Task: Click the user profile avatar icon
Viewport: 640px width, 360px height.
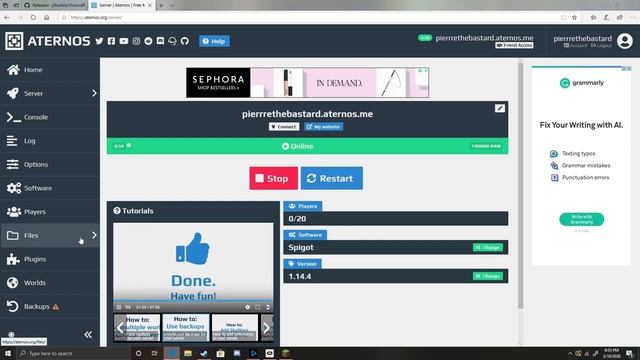Action: pos(624,41)
